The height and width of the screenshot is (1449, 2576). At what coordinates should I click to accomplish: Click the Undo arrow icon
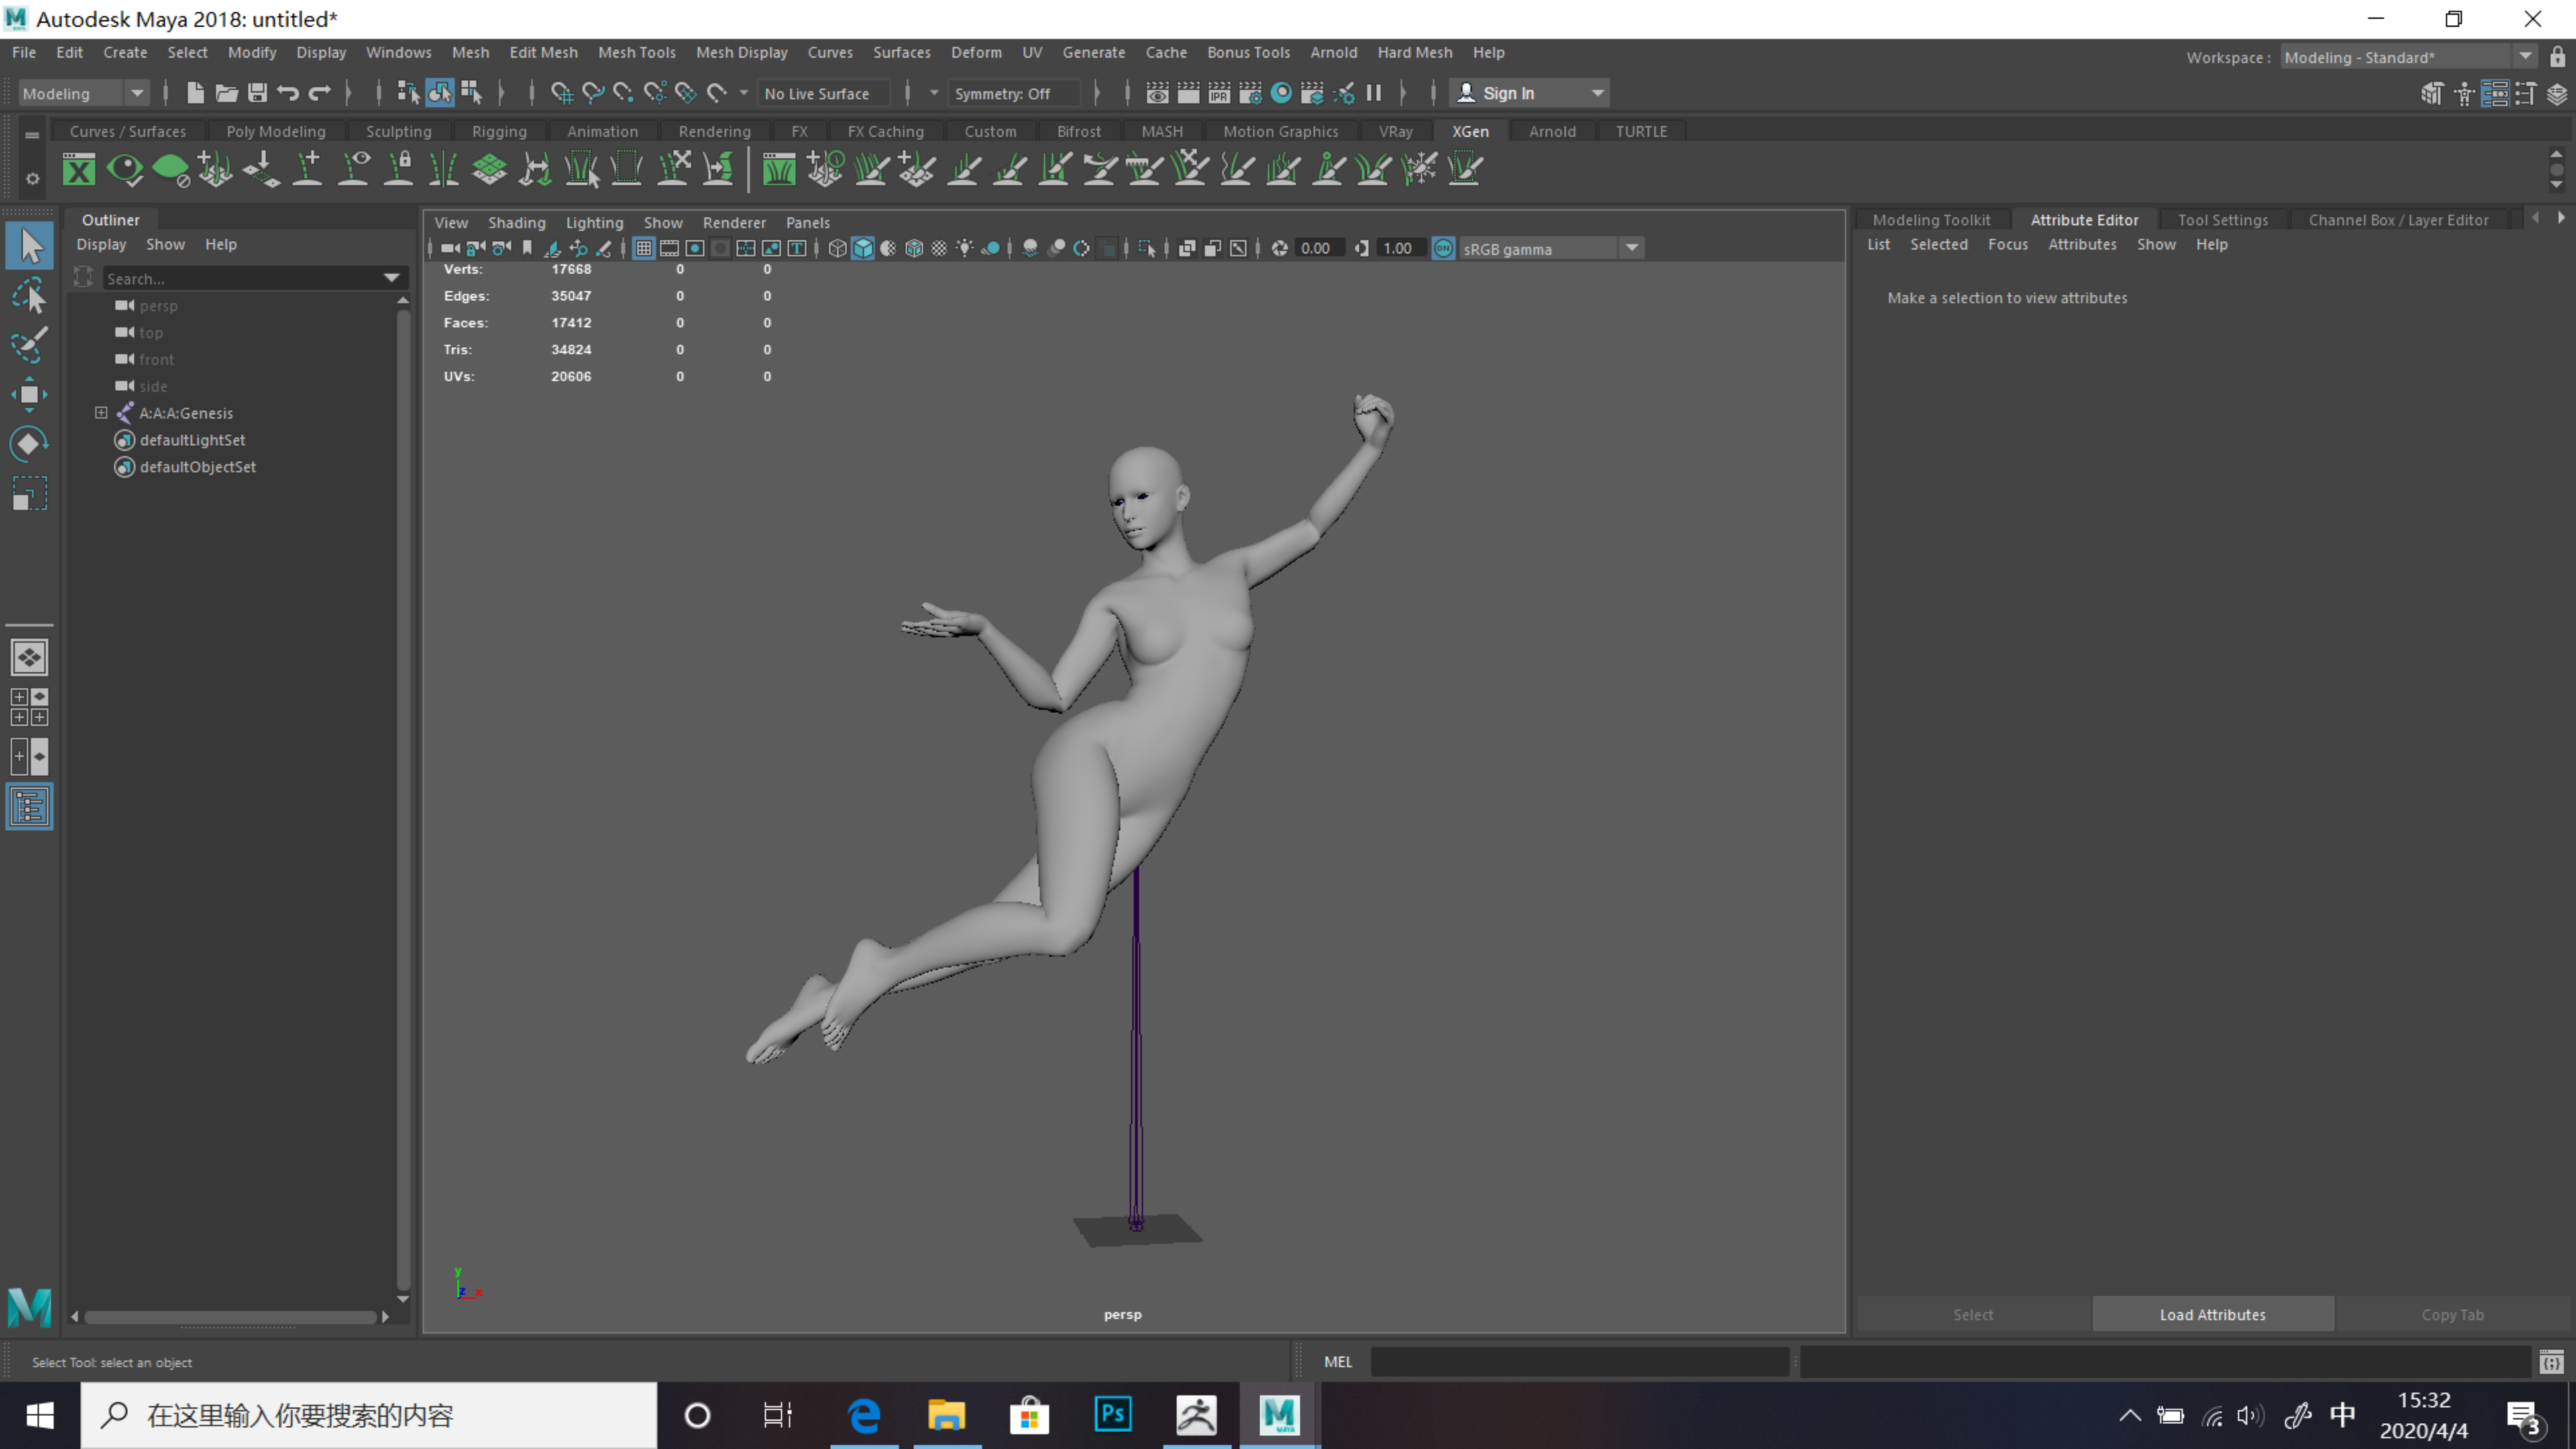pyautogui.click(x=288, y=93)
